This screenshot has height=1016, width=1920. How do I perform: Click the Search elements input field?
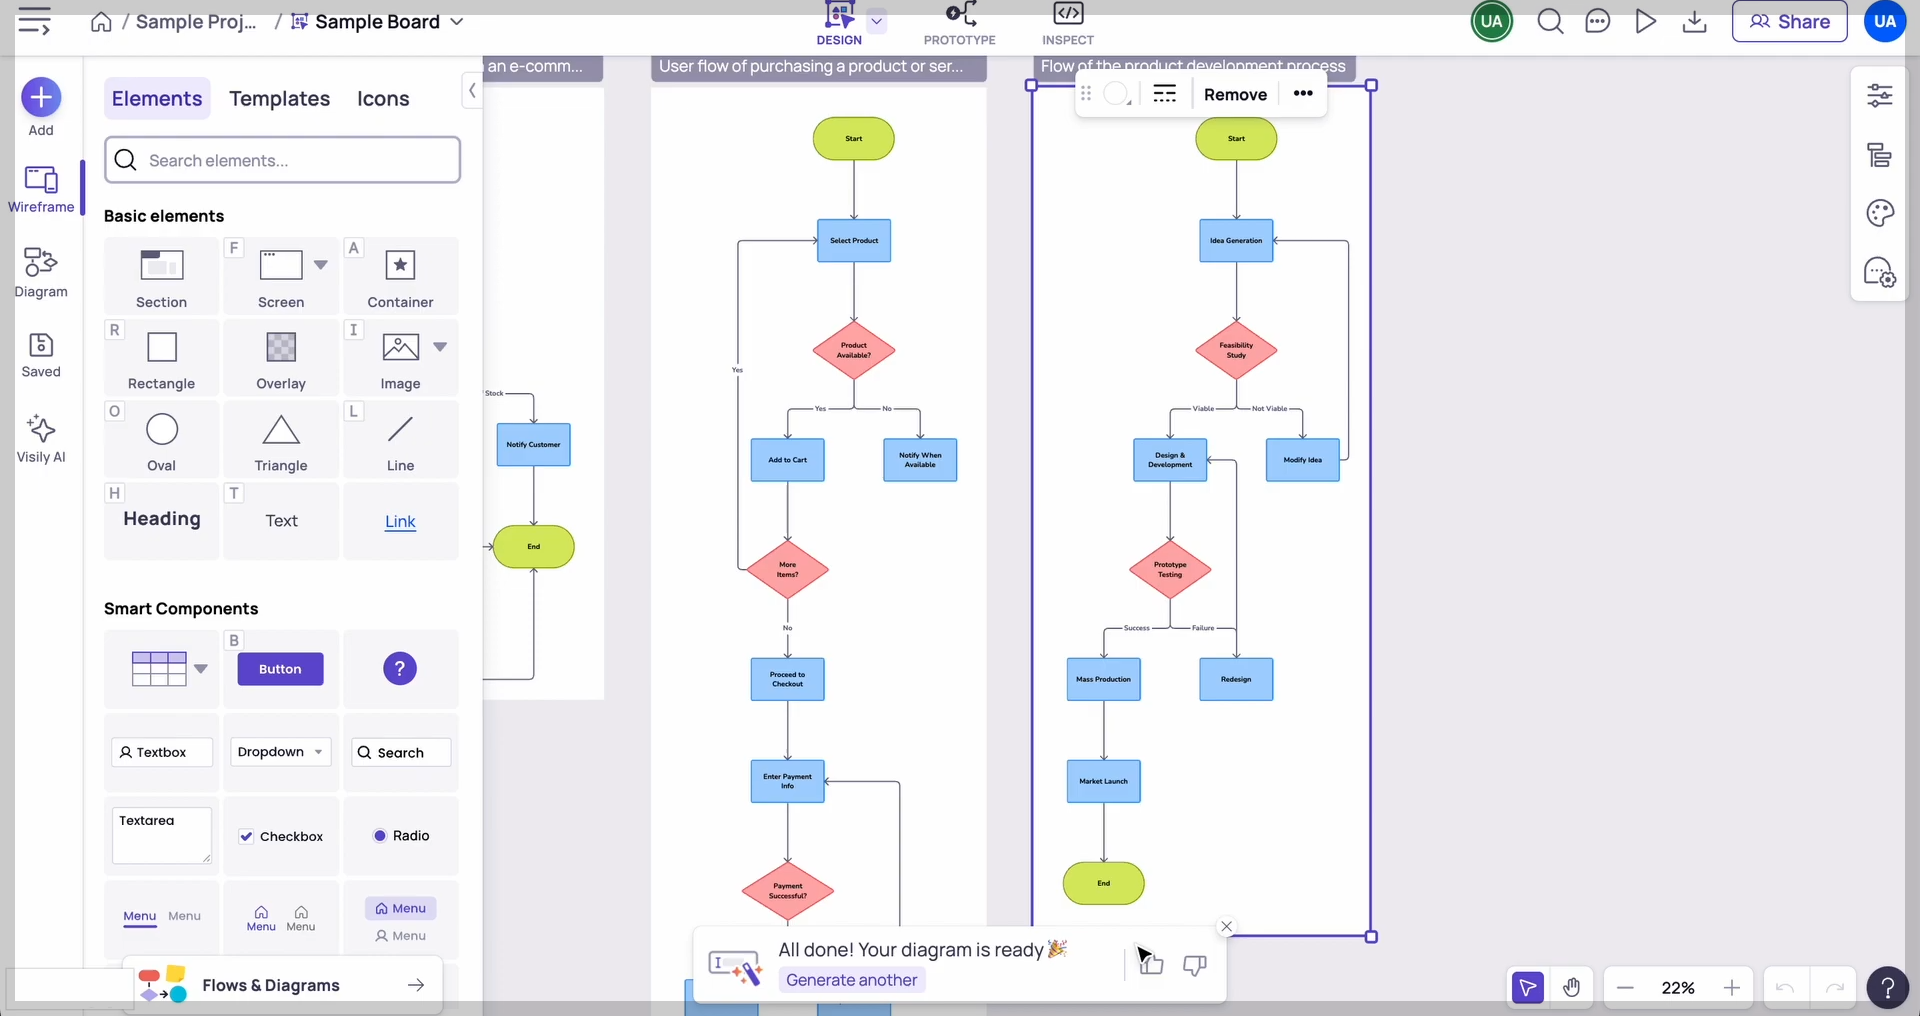[282, 160]
